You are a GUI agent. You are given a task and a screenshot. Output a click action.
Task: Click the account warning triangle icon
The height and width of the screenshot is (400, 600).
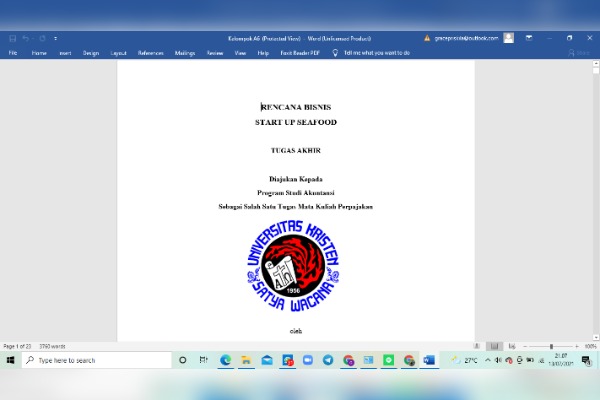(x=427, y=38)
